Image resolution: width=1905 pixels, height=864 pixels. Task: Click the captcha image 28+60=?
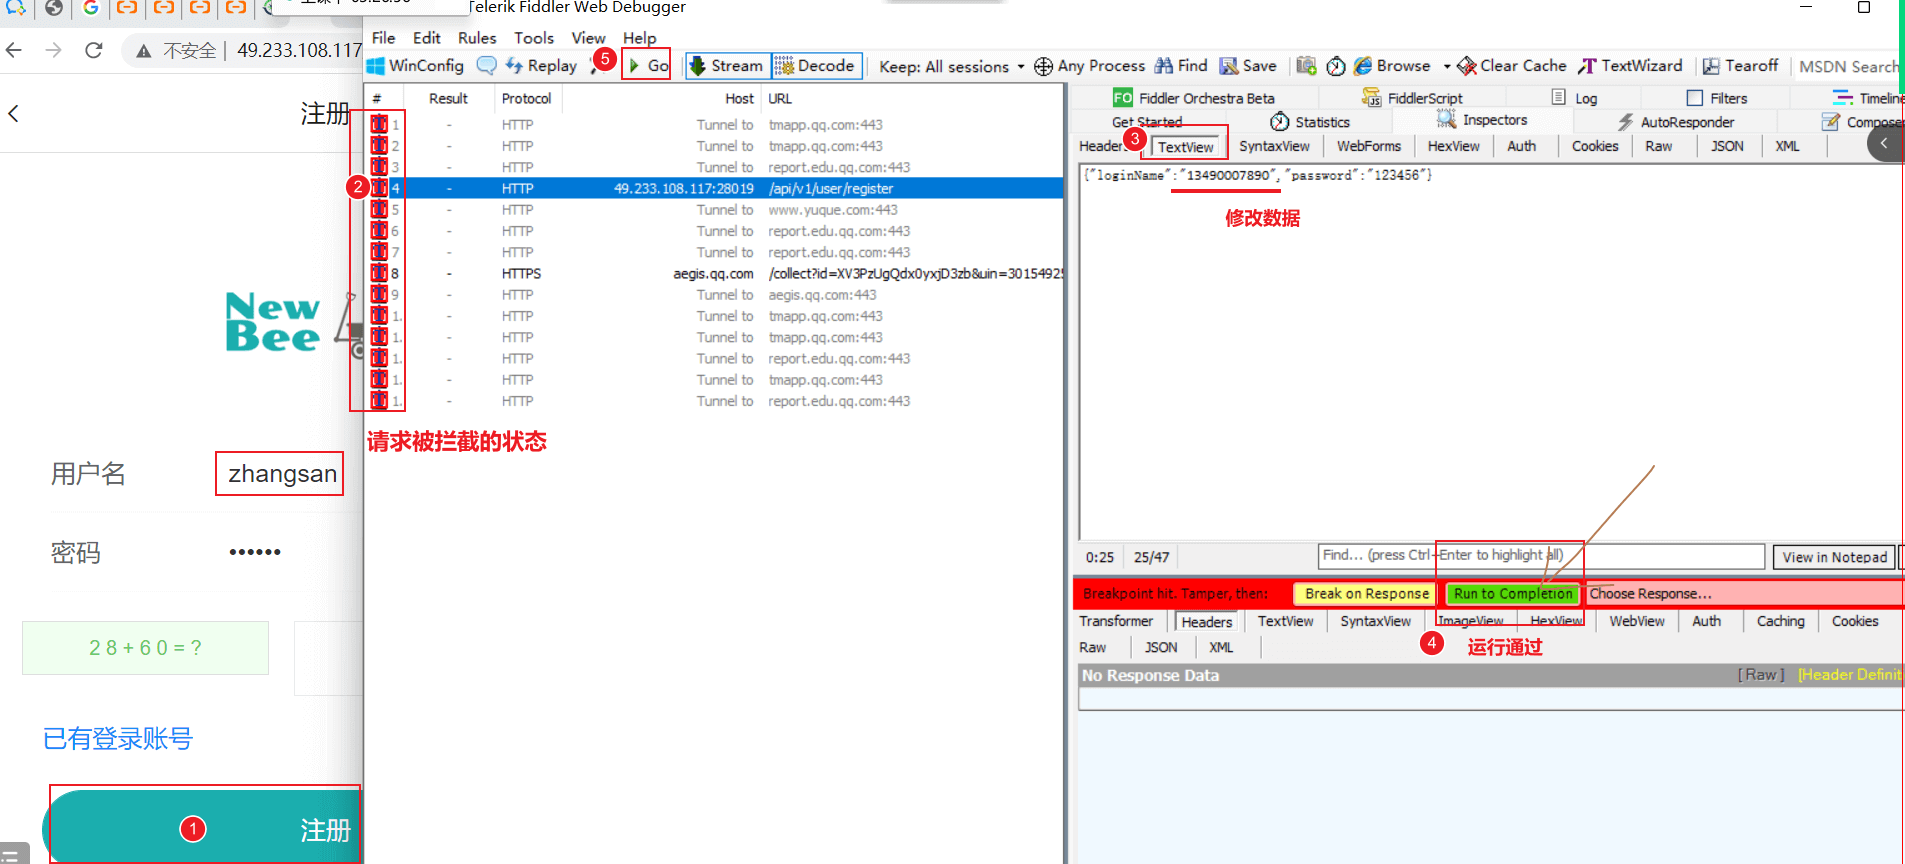(145, 648)
